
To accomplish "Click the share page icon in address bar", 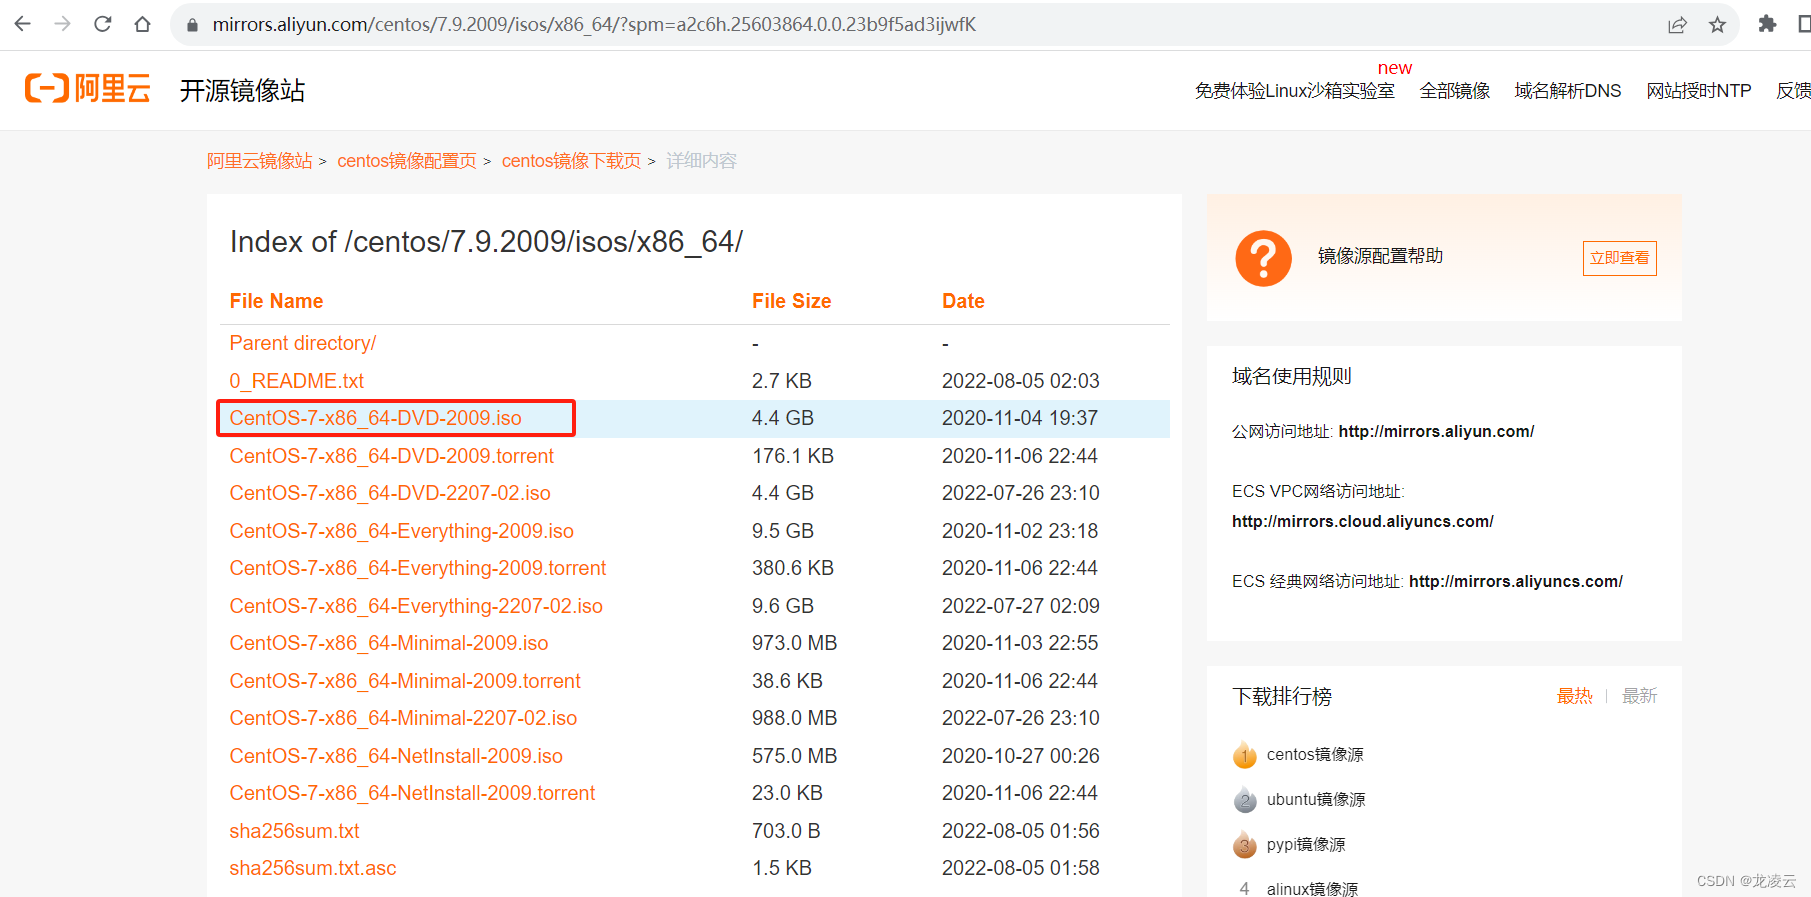I will (x=1677, y=25).
